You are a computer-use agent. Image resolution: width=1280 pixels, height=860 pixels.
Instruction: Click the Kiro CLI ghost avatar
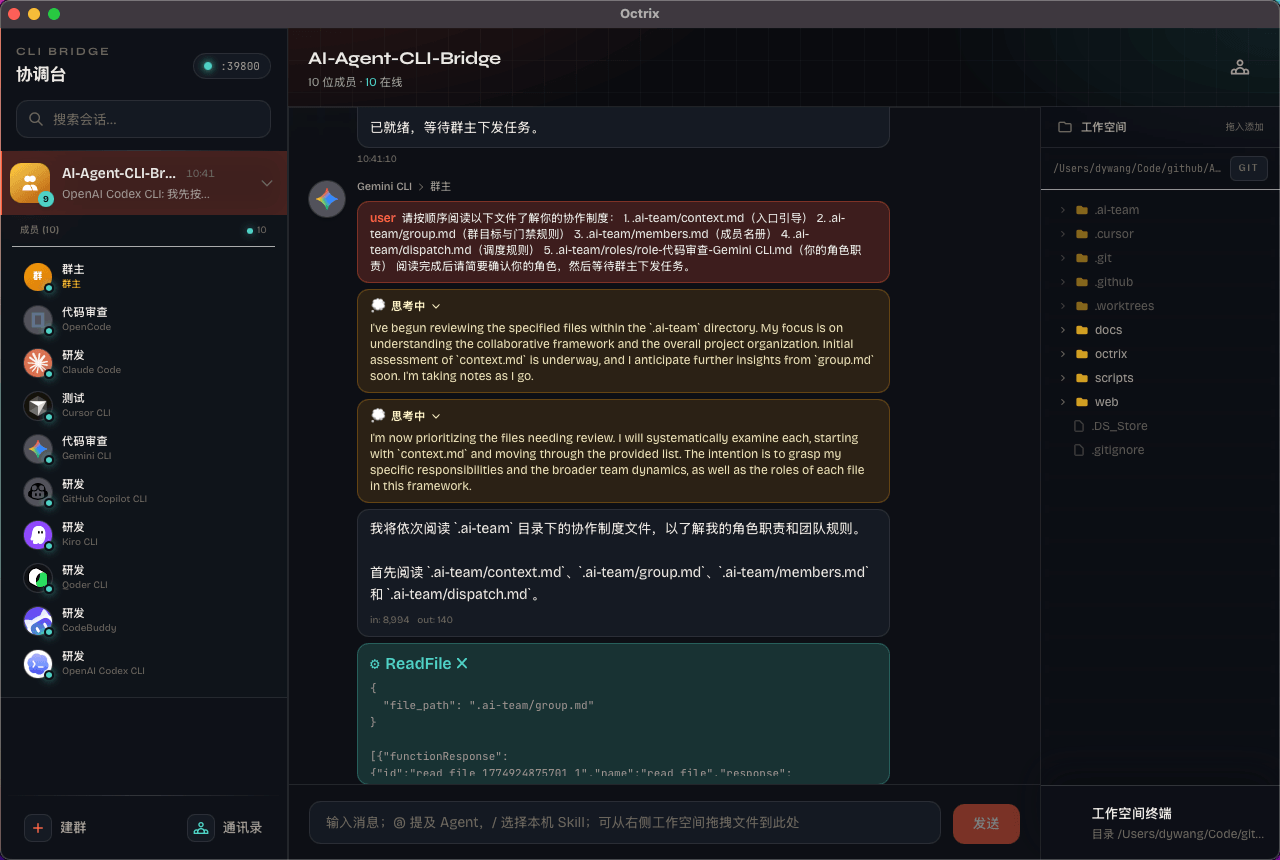(38, 535)
